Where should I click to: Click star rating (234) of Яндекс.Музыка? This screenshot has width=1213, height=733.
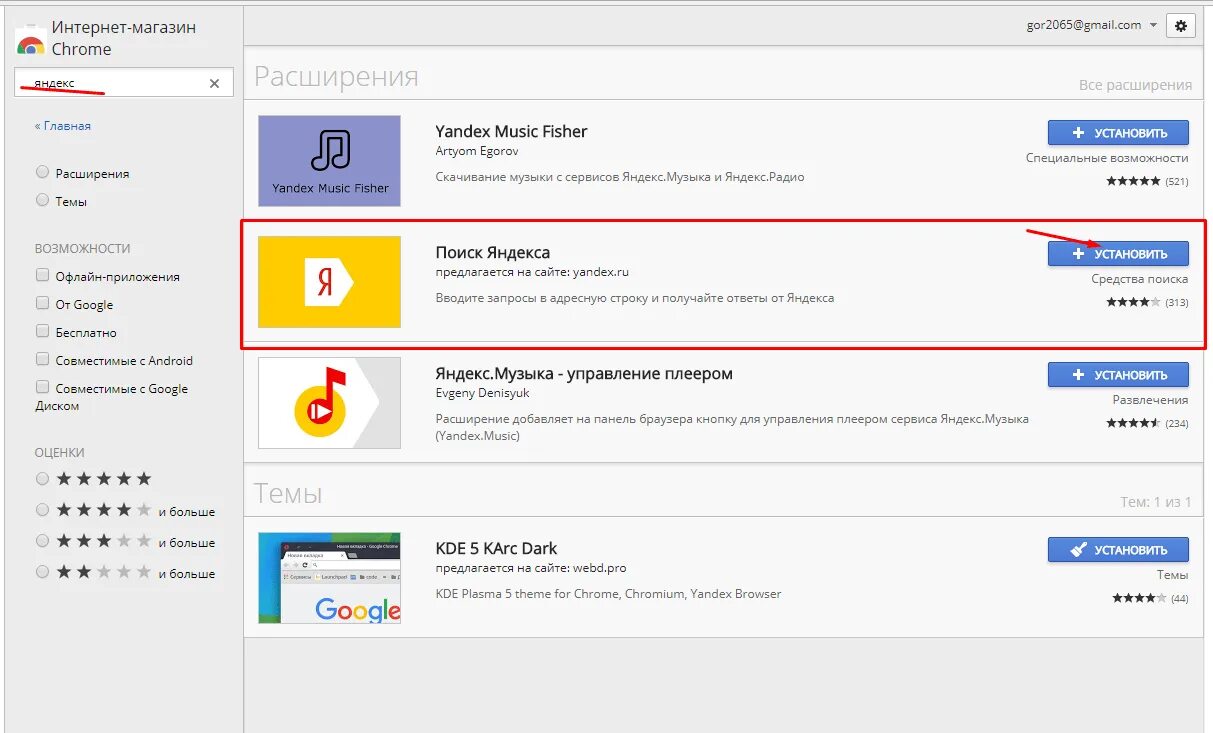point(1147,423)
